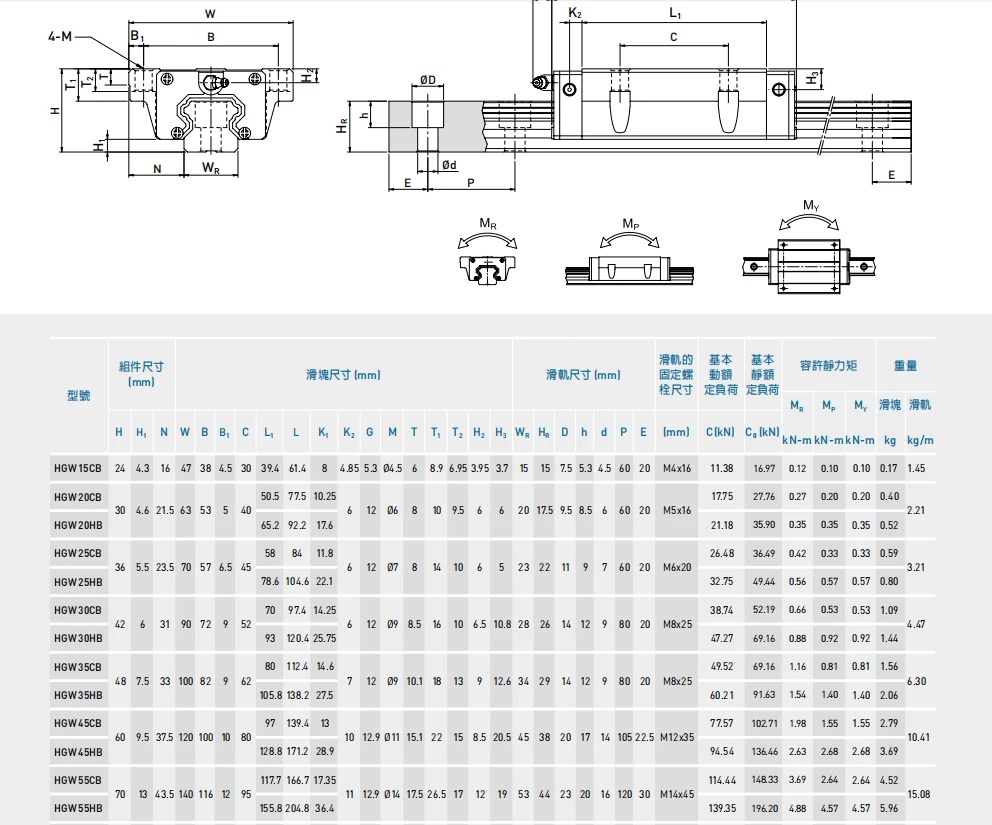The width and height of the screenshot is (992, 825).
Task: Click the 滑軌尺寸 (mm) header
Action: pos(583,375)
